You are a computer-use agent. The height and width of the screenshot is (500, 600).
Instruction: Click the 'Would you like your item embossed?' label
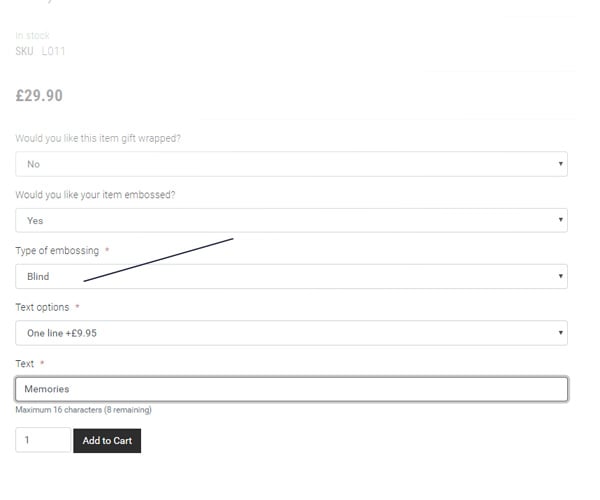coord(95,195)
